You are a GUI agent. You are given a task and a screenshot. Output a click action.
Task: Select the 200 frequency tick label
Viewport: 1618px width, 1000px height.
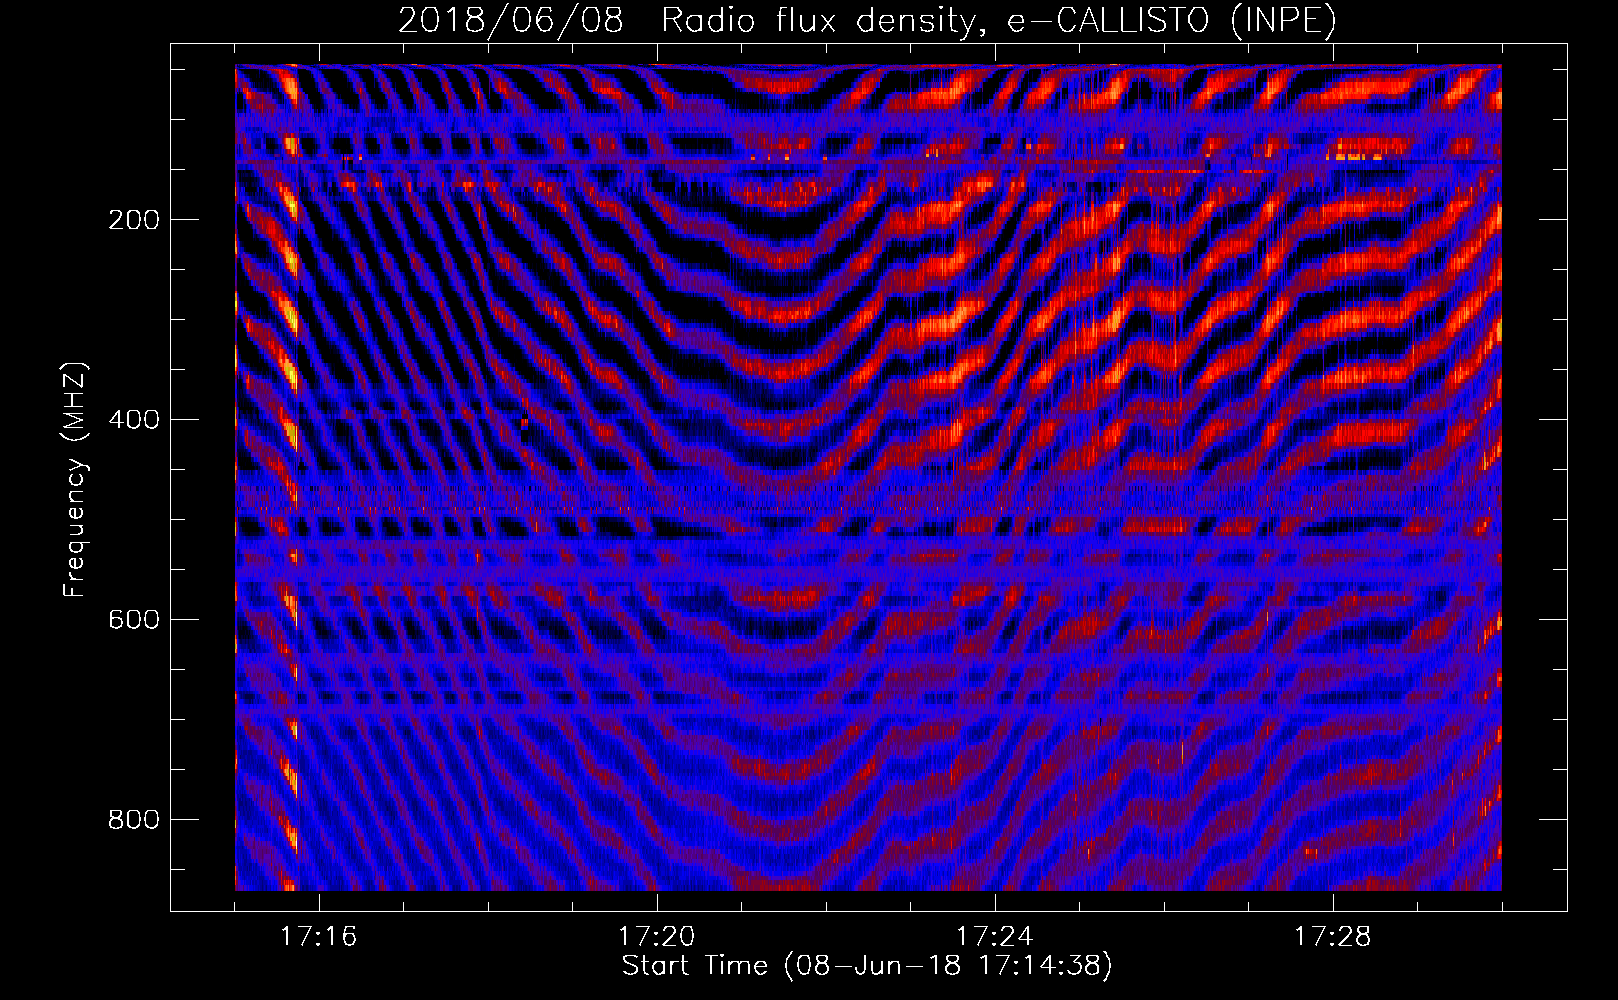[134, 219]
